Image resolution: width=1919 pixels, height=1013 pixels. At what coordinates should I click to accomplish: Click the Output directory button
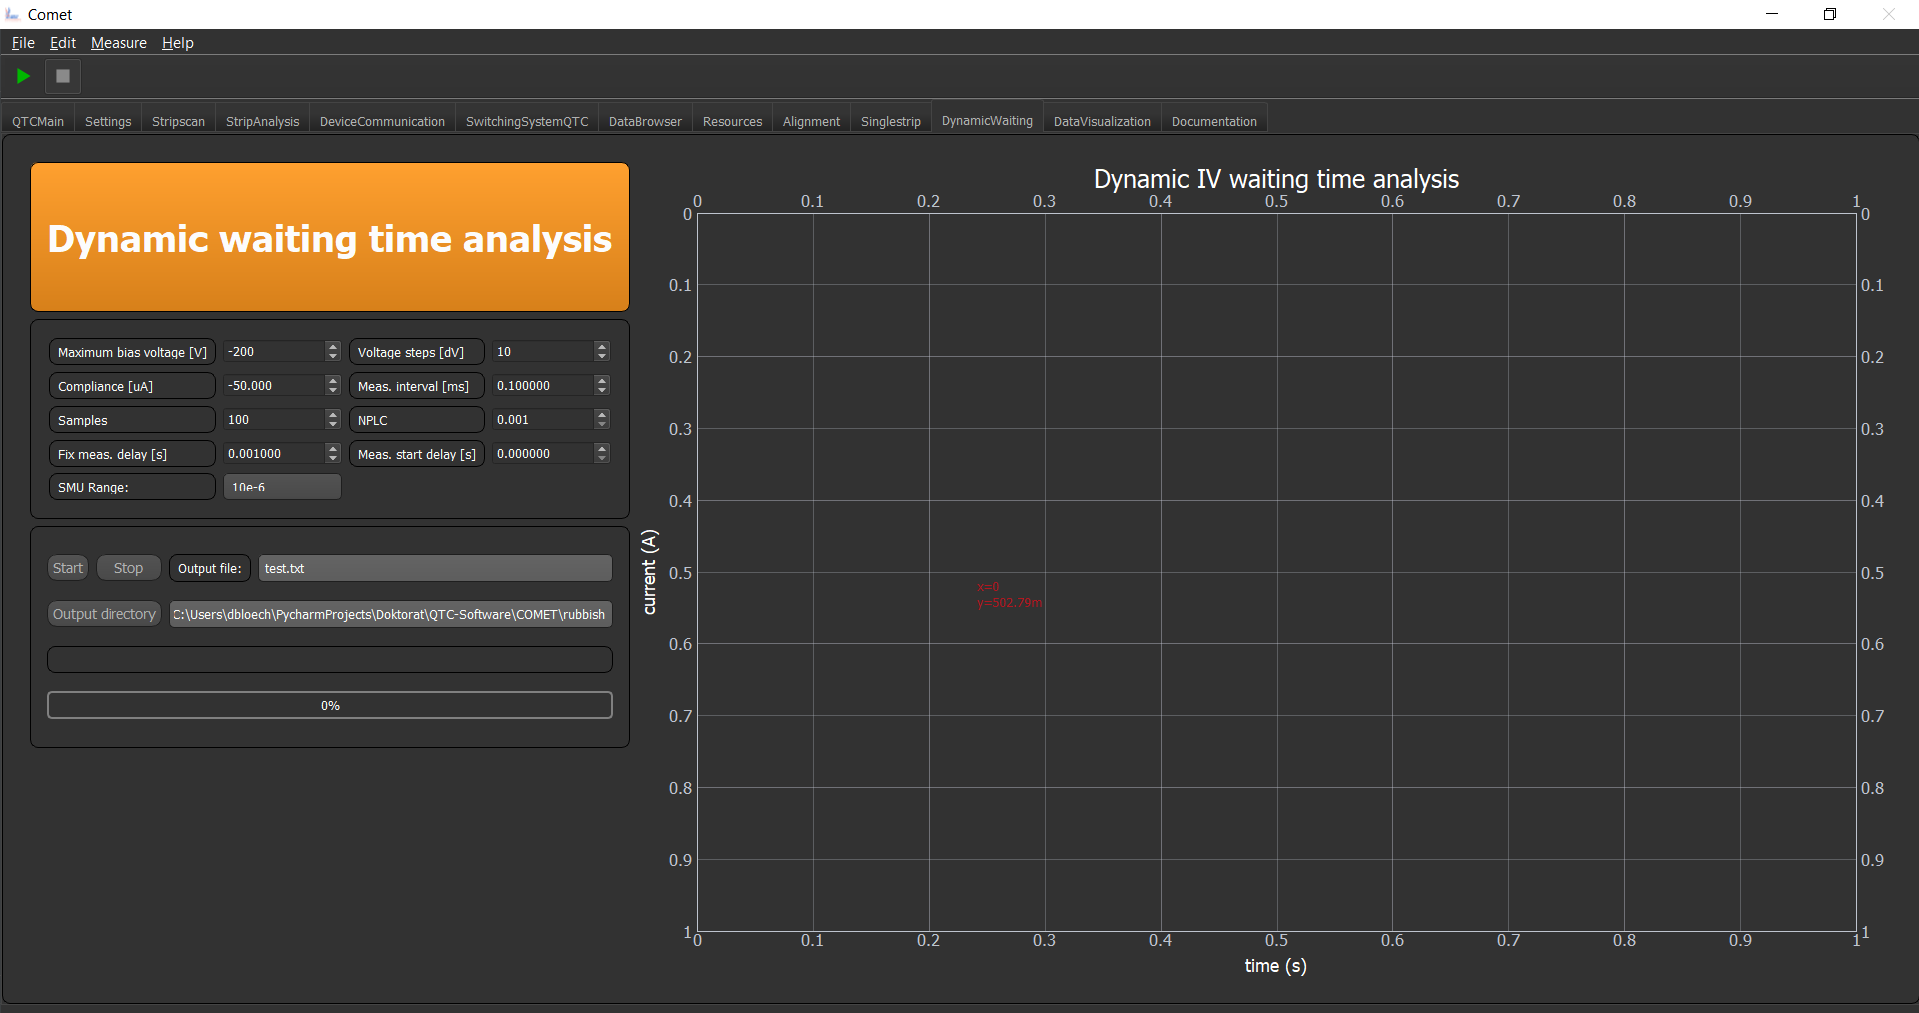point(104,614)
